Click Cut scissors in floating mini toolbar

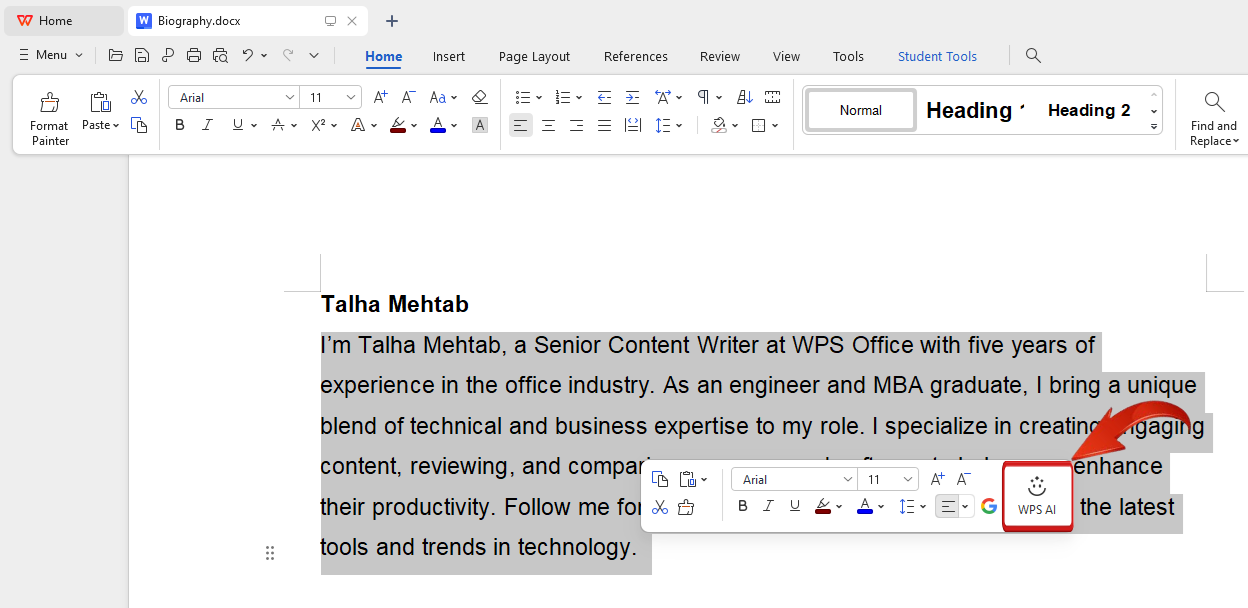tap(659, 507)
